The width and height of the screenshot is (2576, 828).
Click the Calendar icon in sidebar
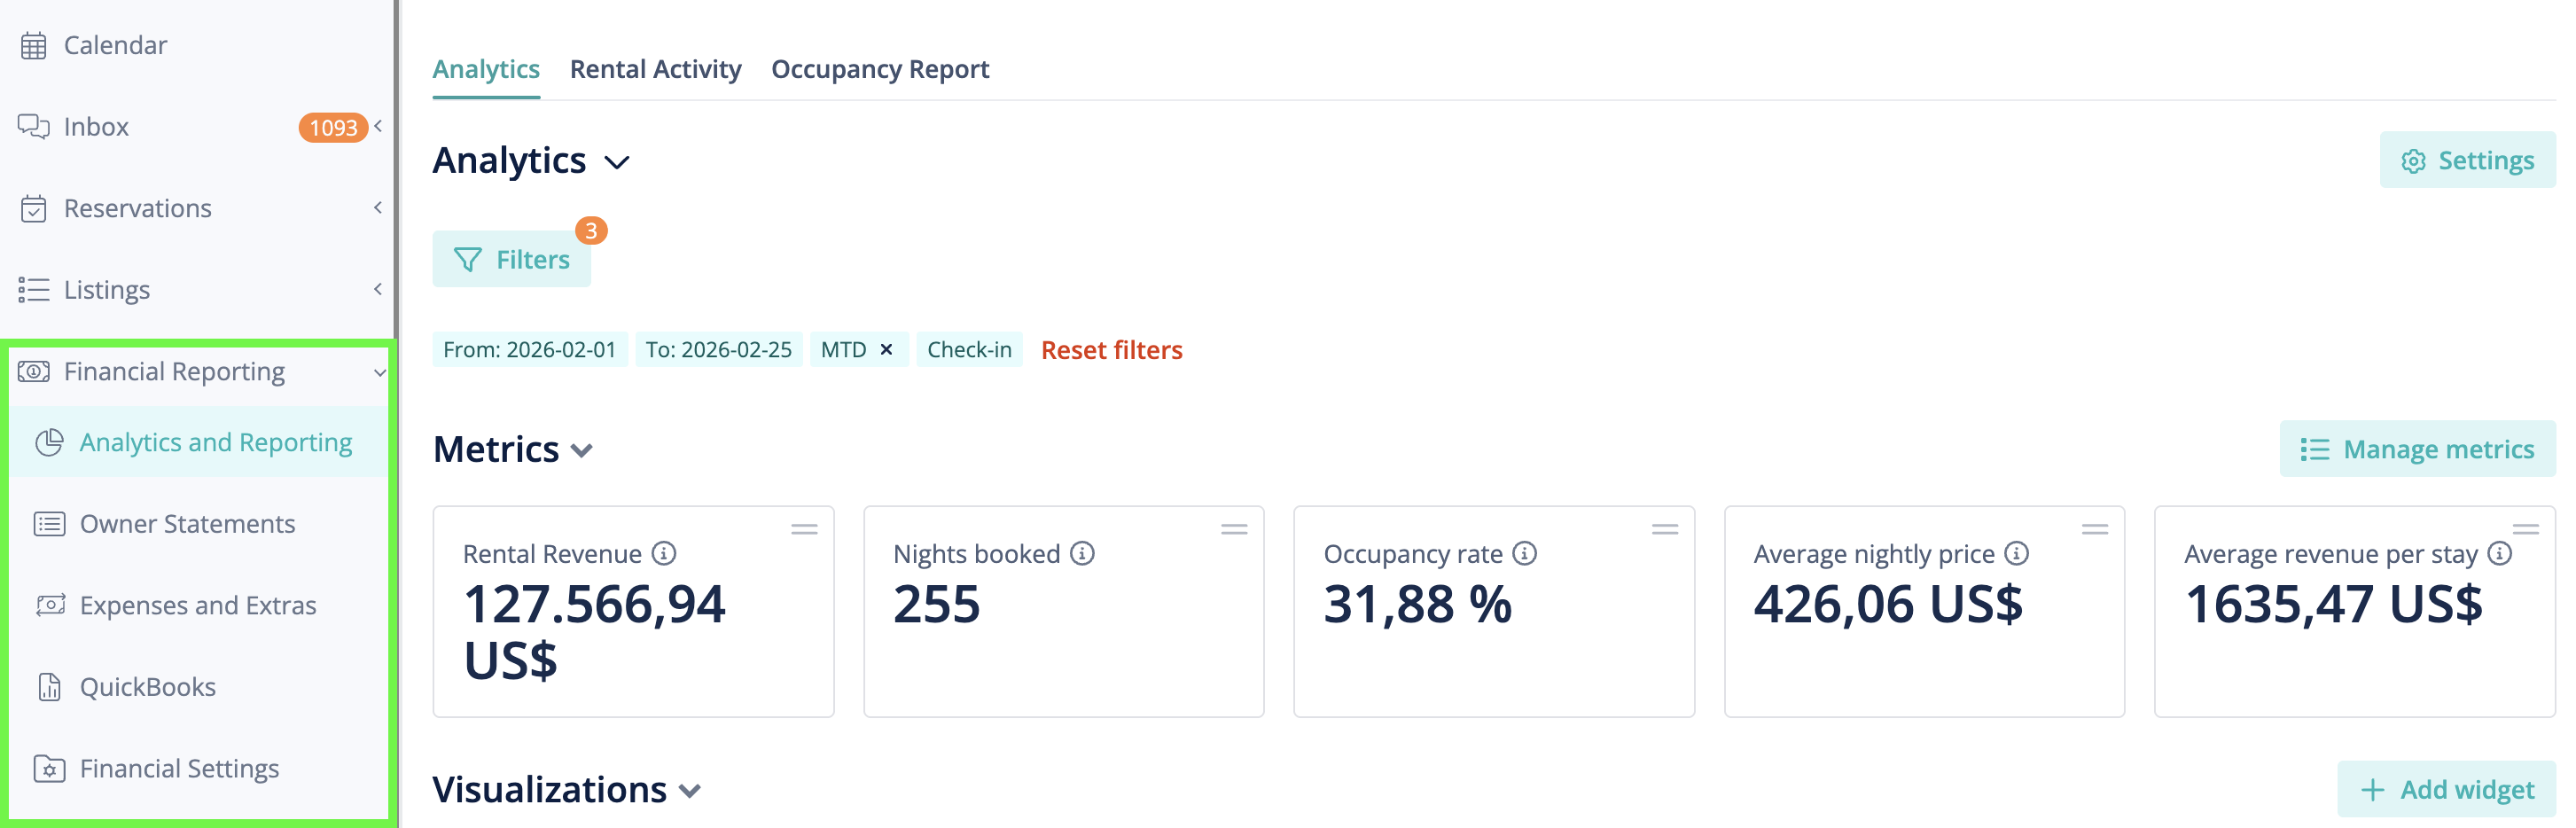pyautogui.click(x=33, y=45)
